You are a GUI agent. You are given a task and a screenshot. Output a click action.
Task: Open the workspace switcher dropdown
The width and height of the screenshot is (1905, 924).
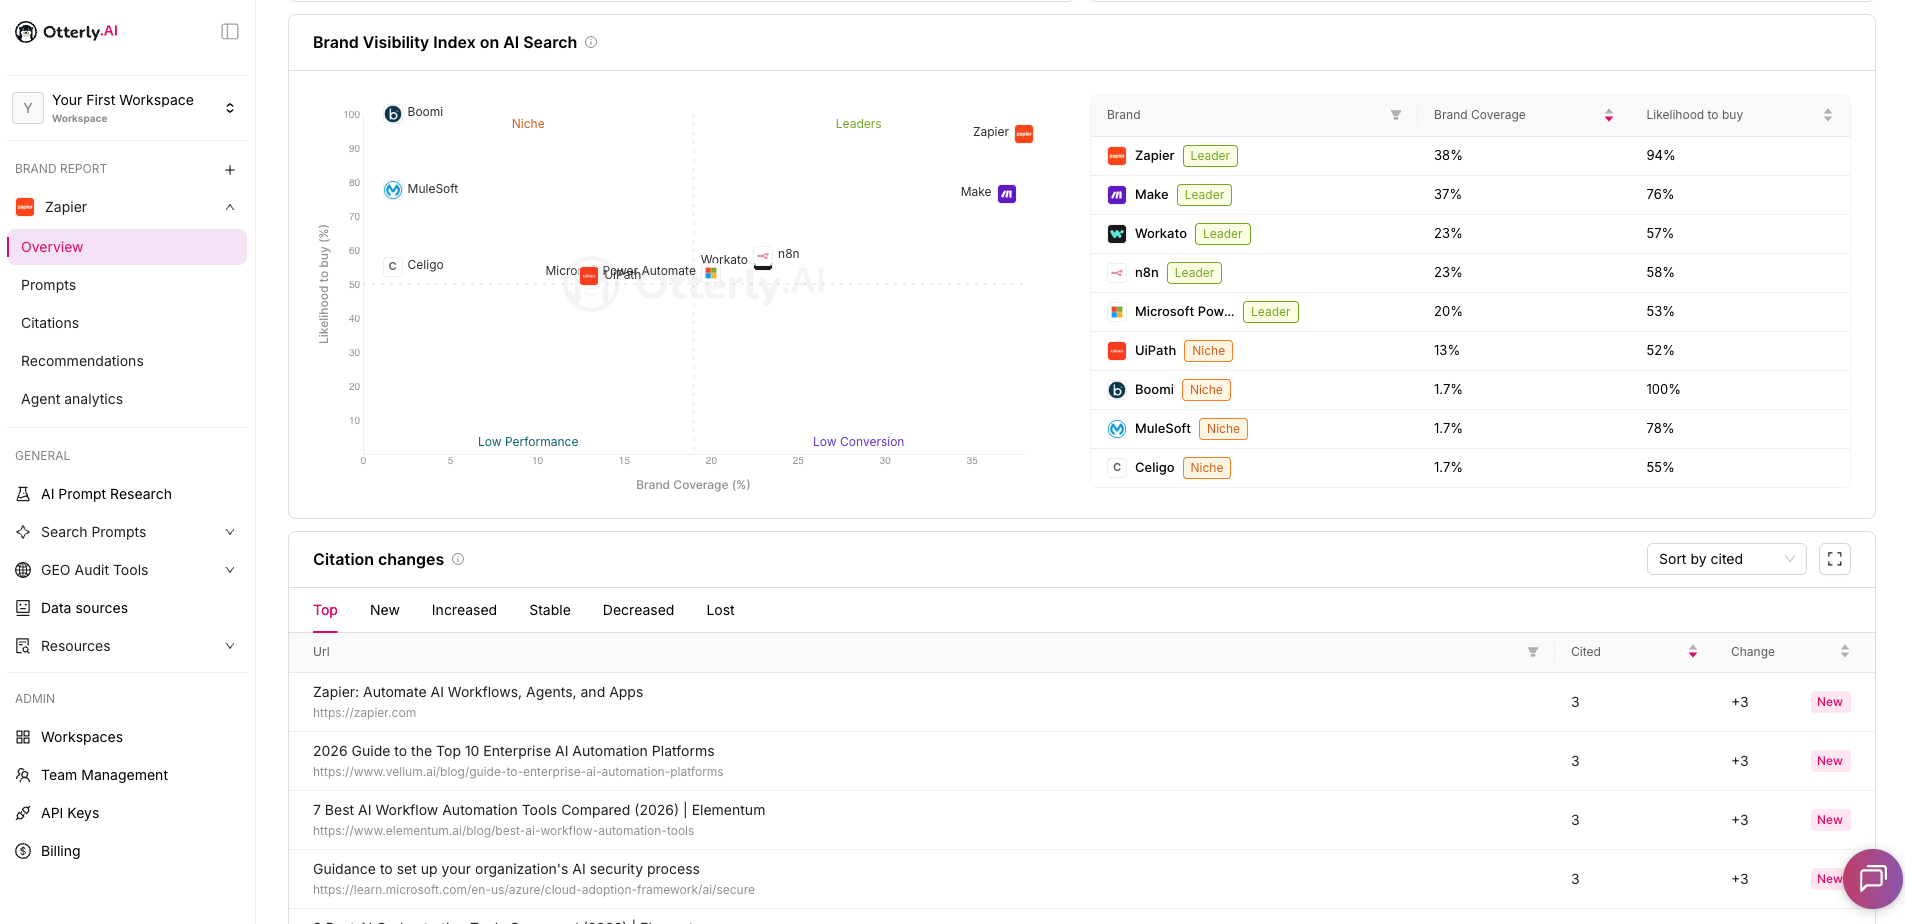(x=127, y=108)
